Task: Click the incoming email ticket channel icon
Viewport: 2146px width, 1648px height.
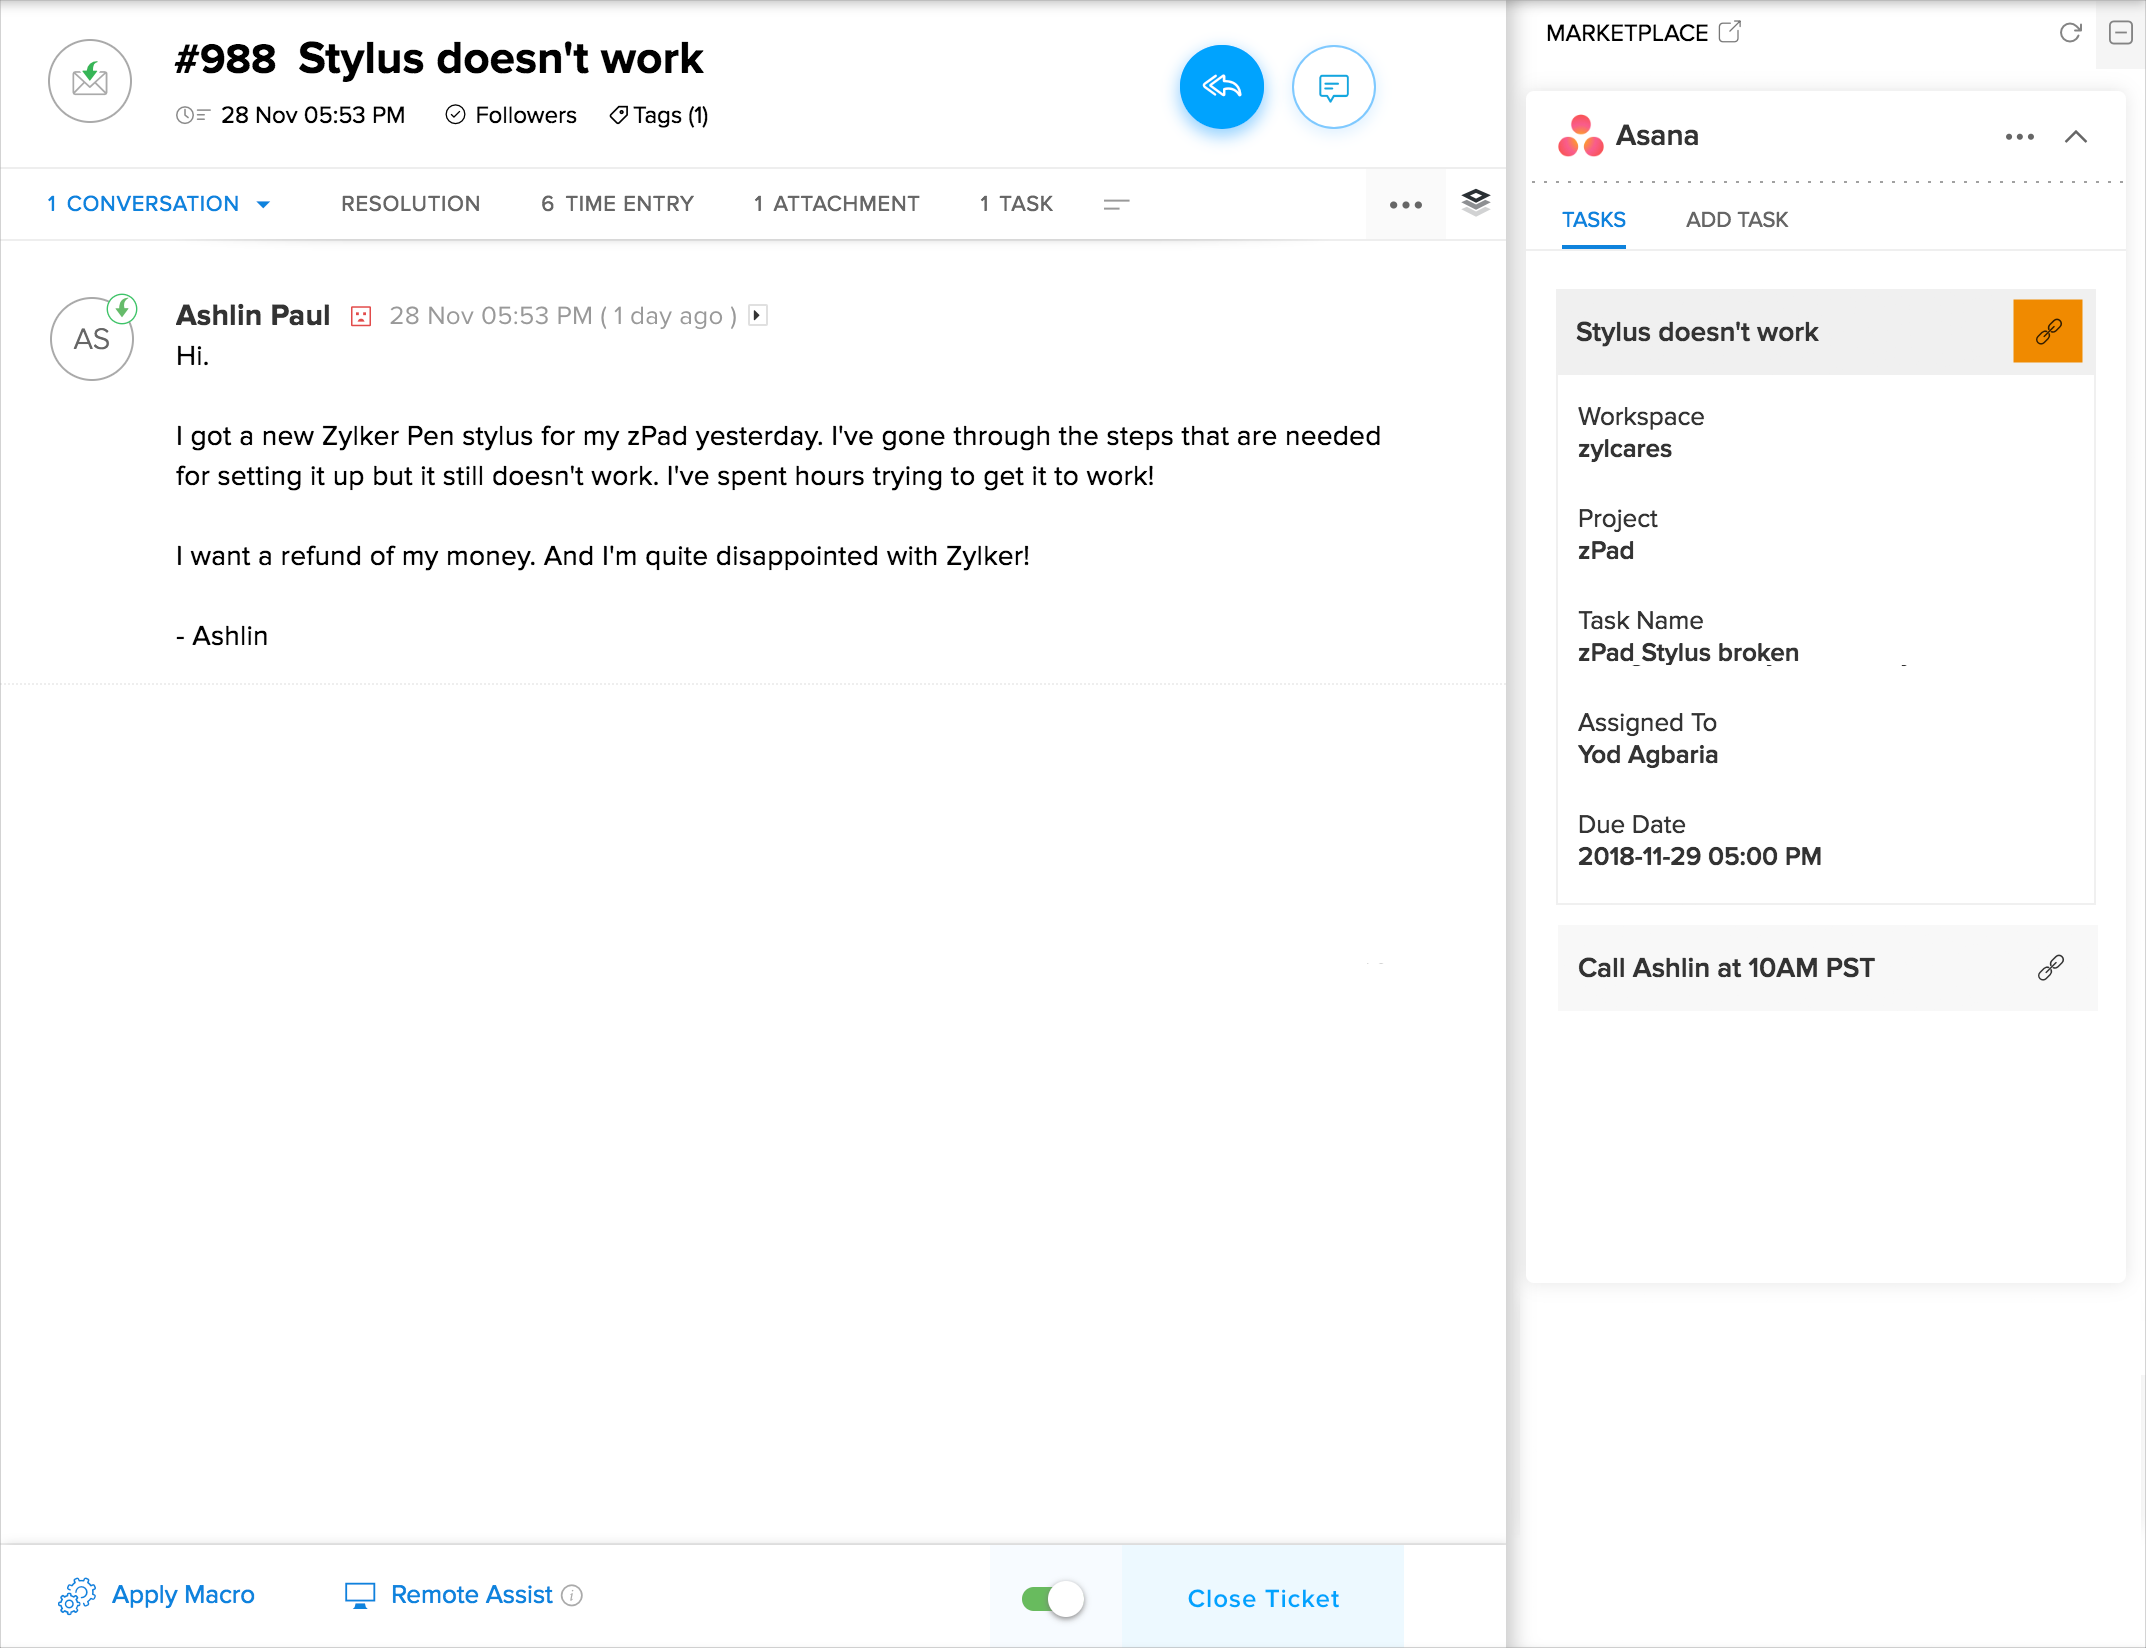Action: [90, 81]
